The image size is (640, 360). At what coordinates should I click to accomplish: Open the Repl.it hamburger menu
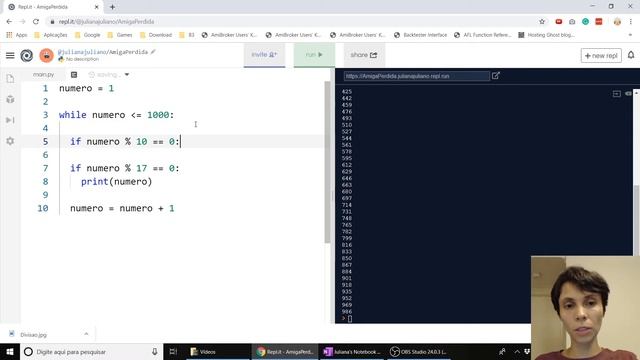coord(10,55)
